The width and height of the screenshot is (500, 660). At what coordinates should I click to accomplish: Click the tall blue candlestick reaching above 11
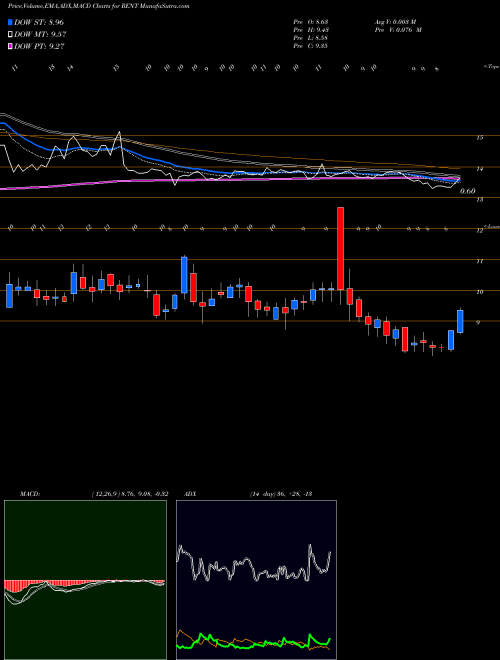click(x=184, y=275)
